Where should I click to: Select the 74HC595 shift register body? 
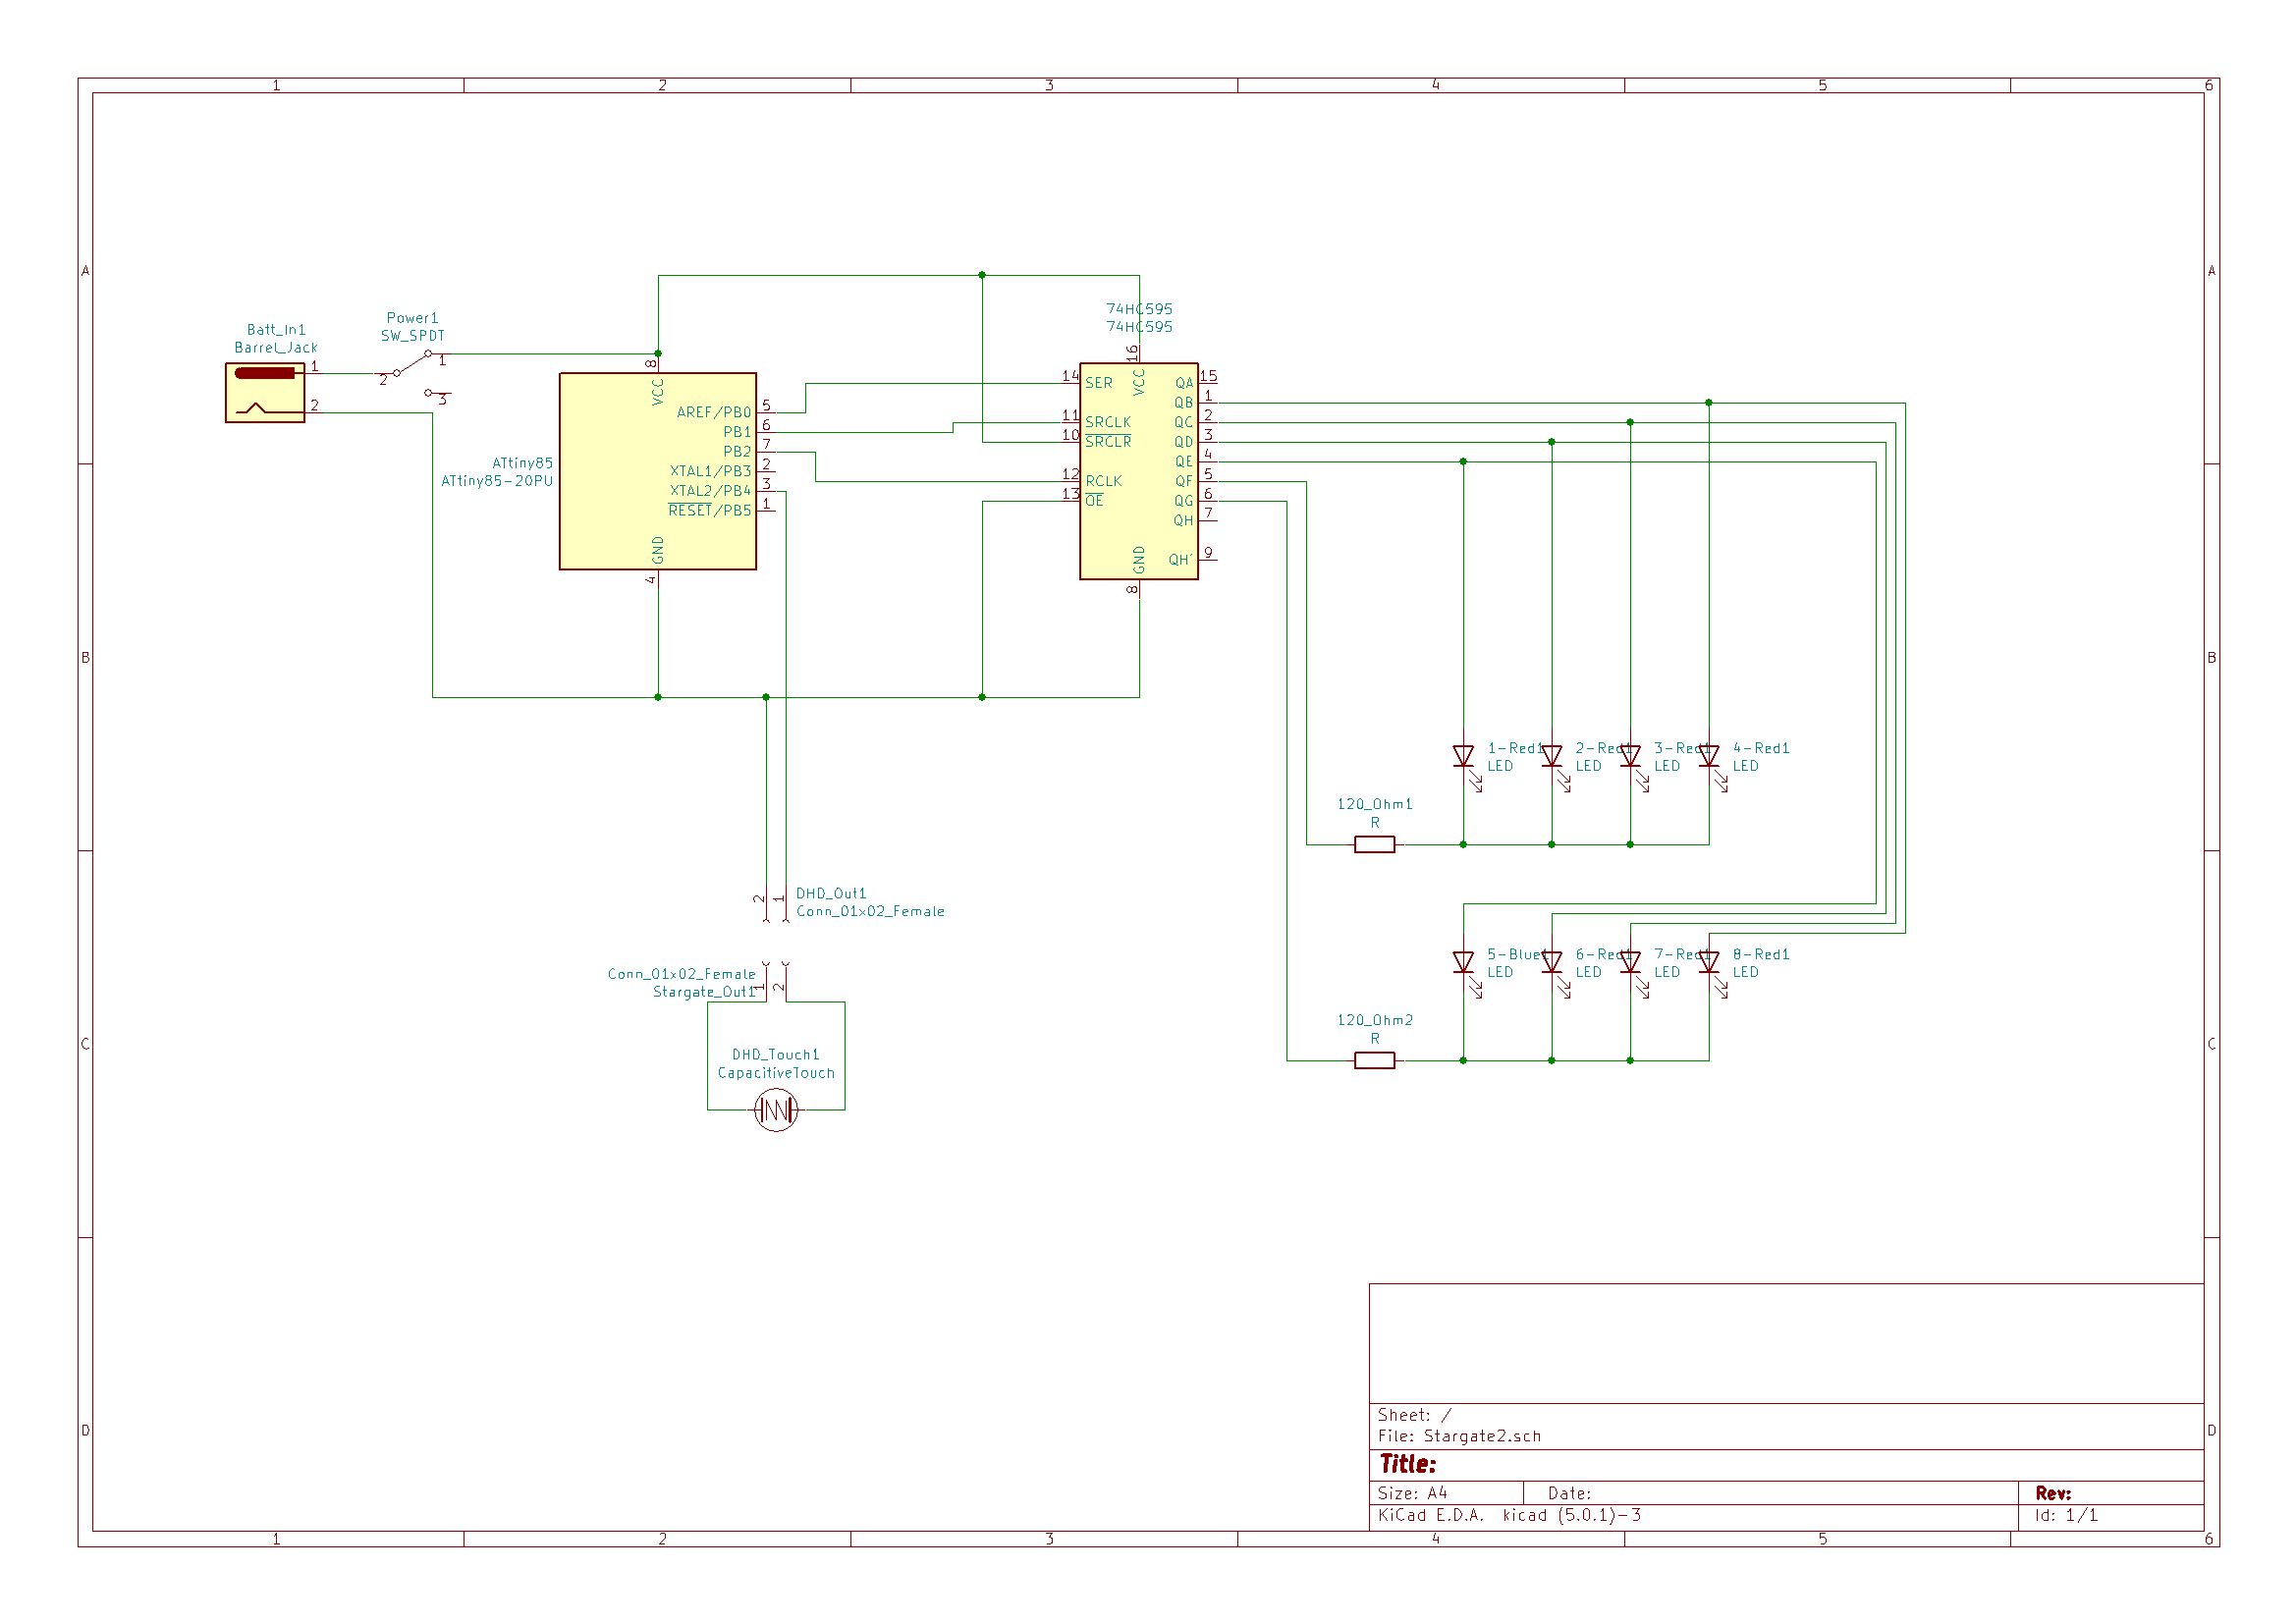point(1139,471)
